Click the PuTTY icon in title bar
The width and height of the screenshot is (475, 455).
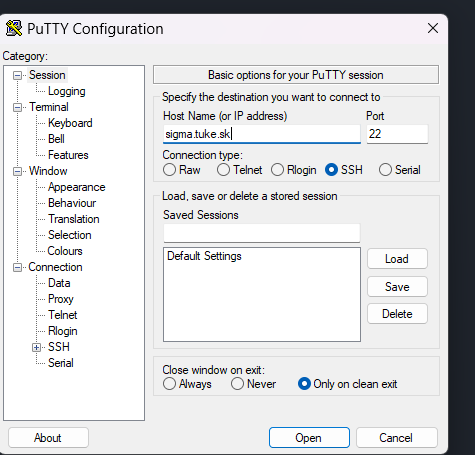tap(14, 29)
